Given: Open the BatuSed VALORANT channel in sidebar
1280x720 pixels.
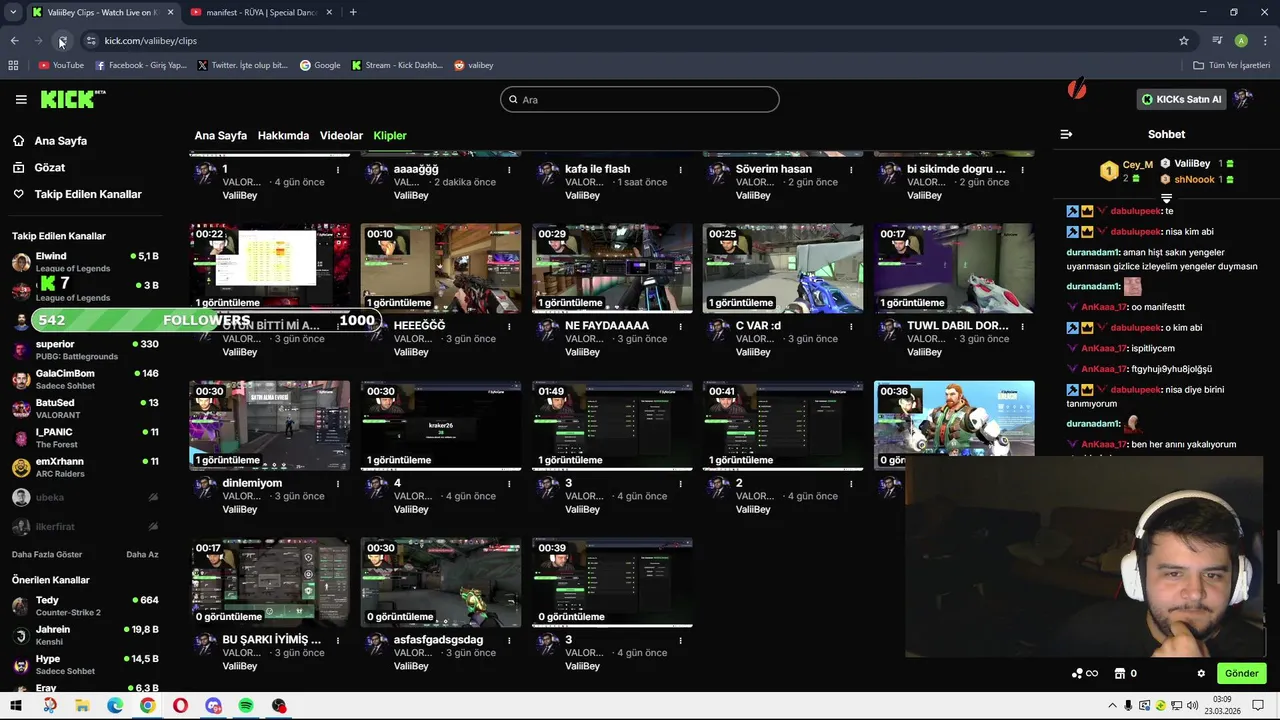Looking at the screenshot, I should click(85, 408).
